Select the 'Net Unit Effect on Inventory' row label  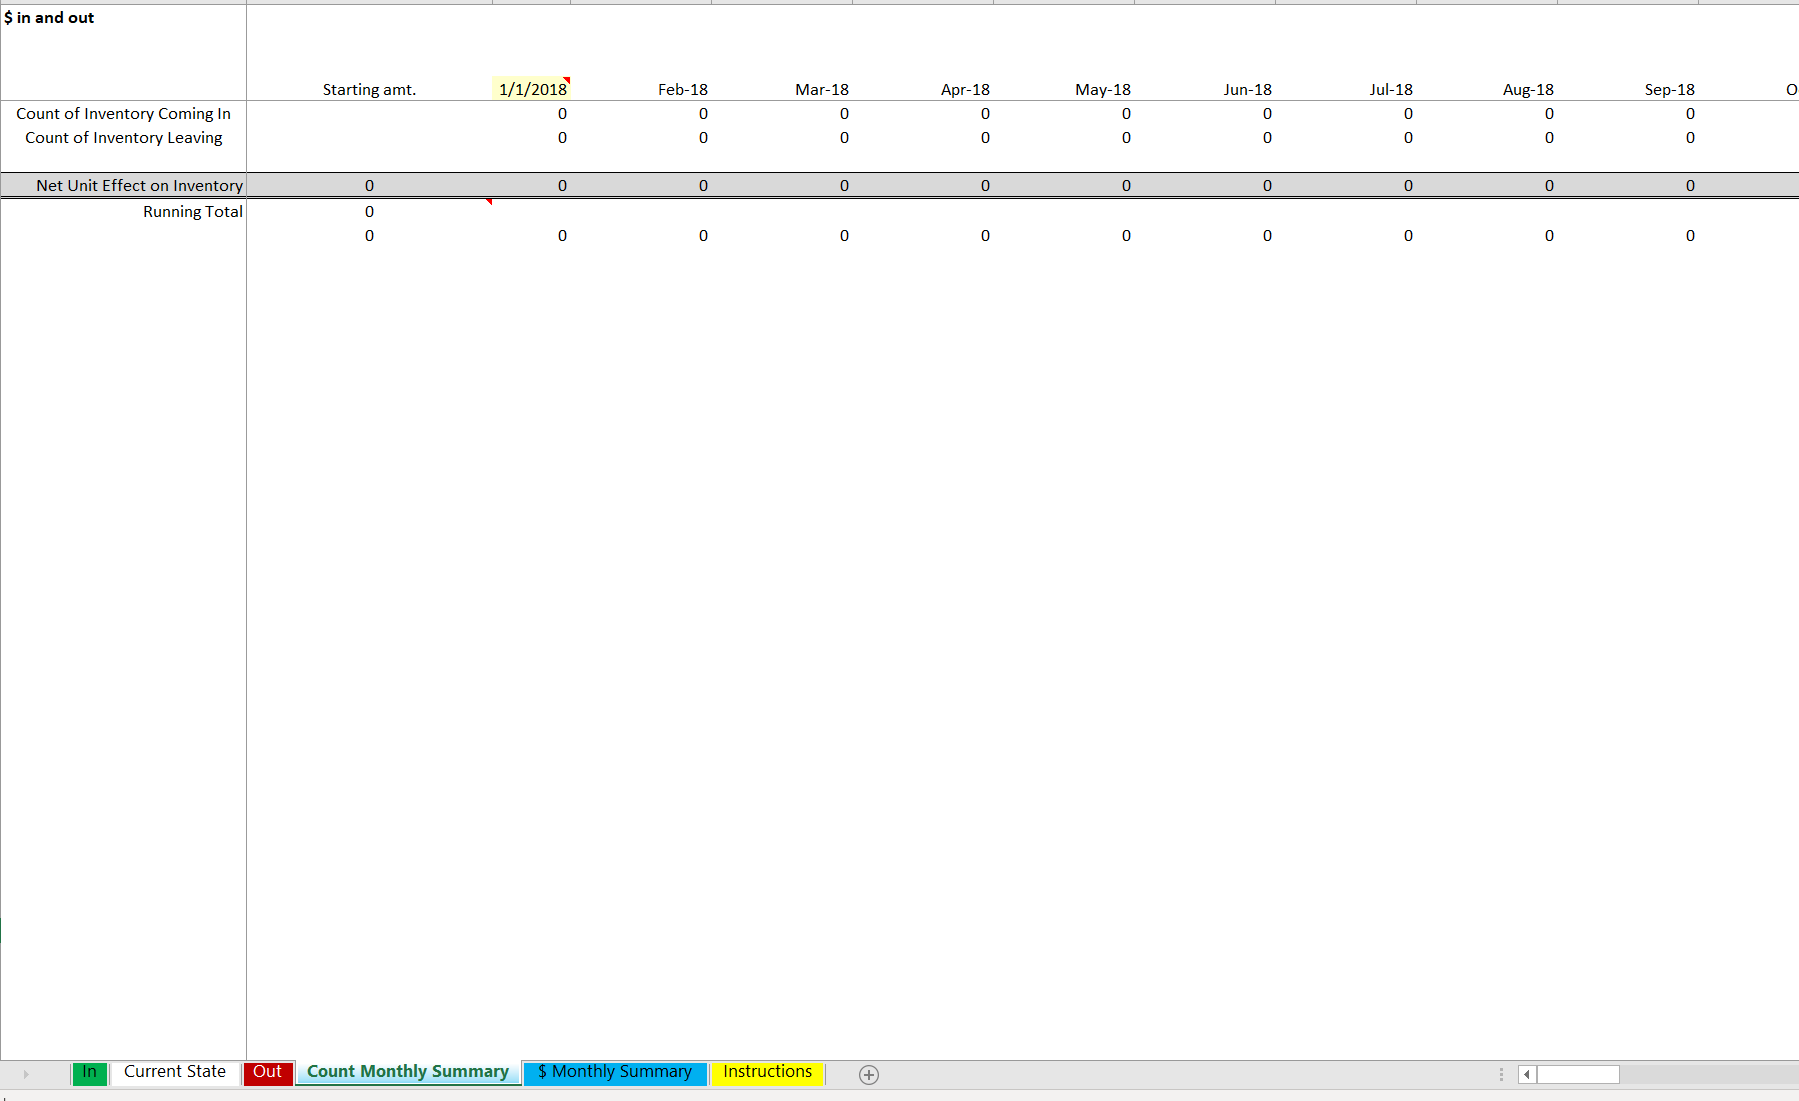[138, 185]
